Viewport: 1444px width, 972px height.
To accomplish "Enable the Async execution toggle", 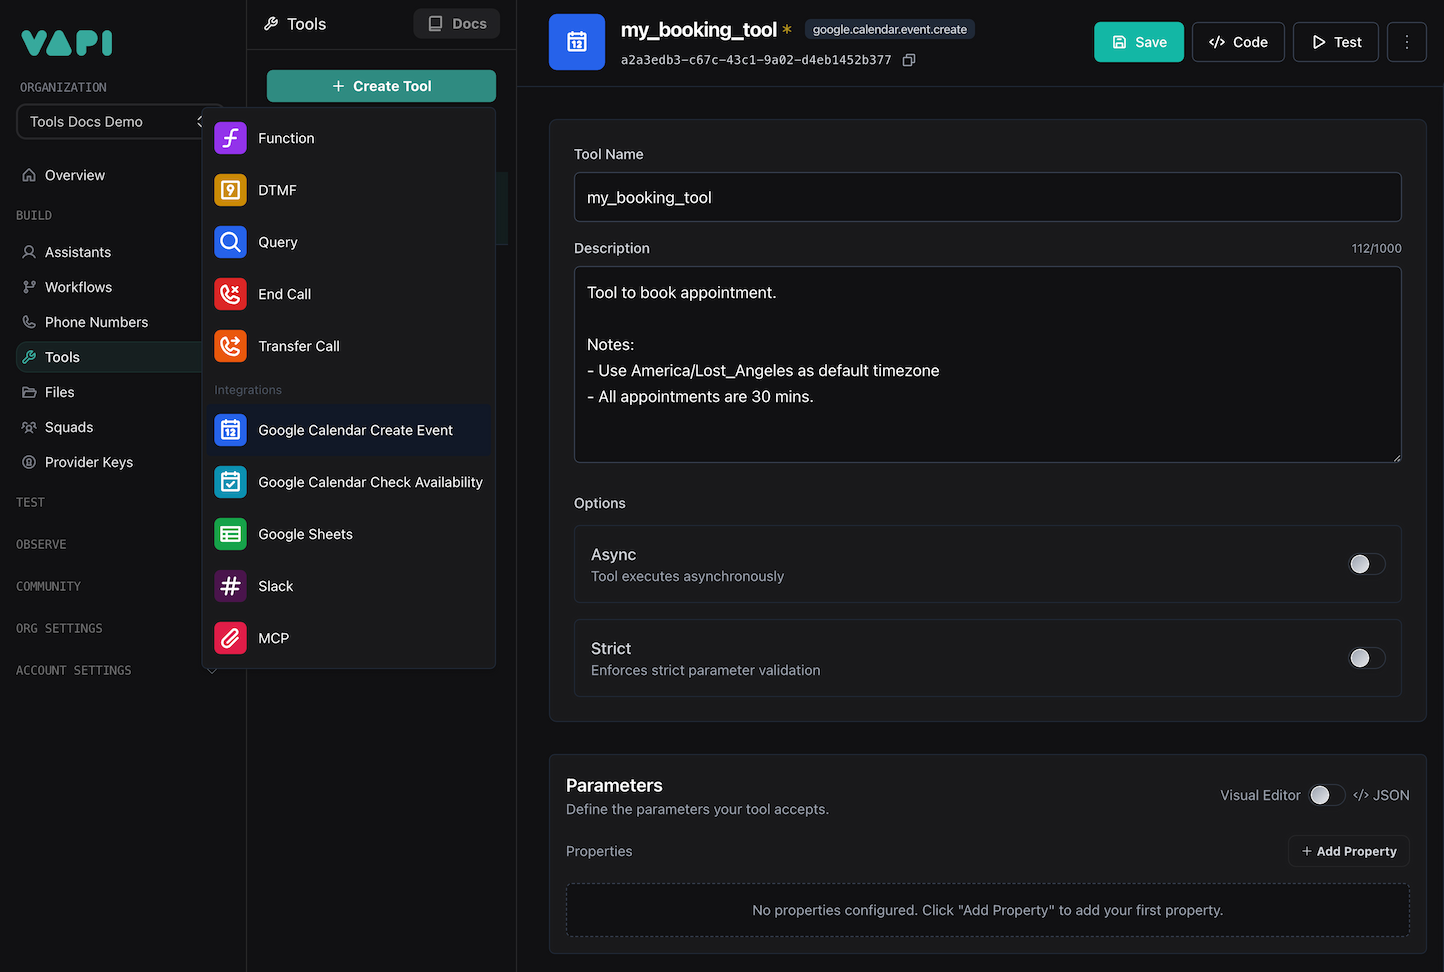I will (1366, 564).
